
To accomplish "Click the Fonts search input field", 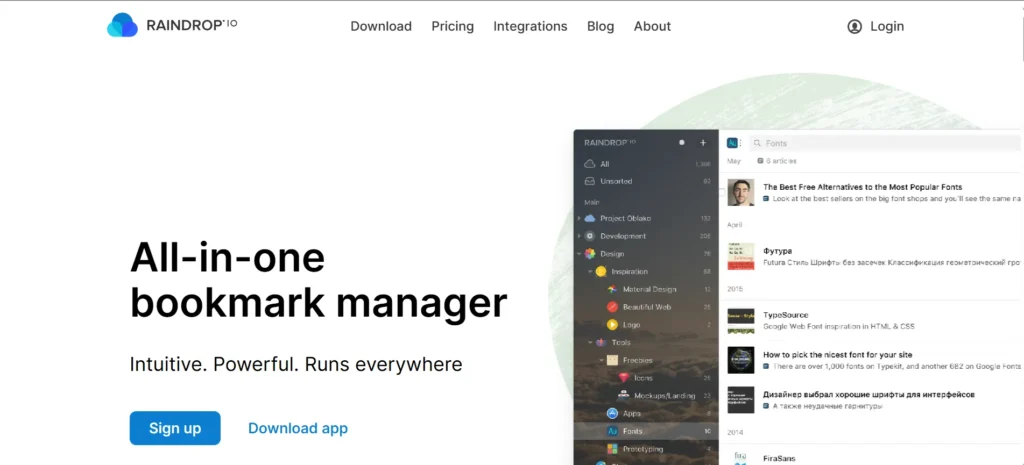I will [884, 143].
